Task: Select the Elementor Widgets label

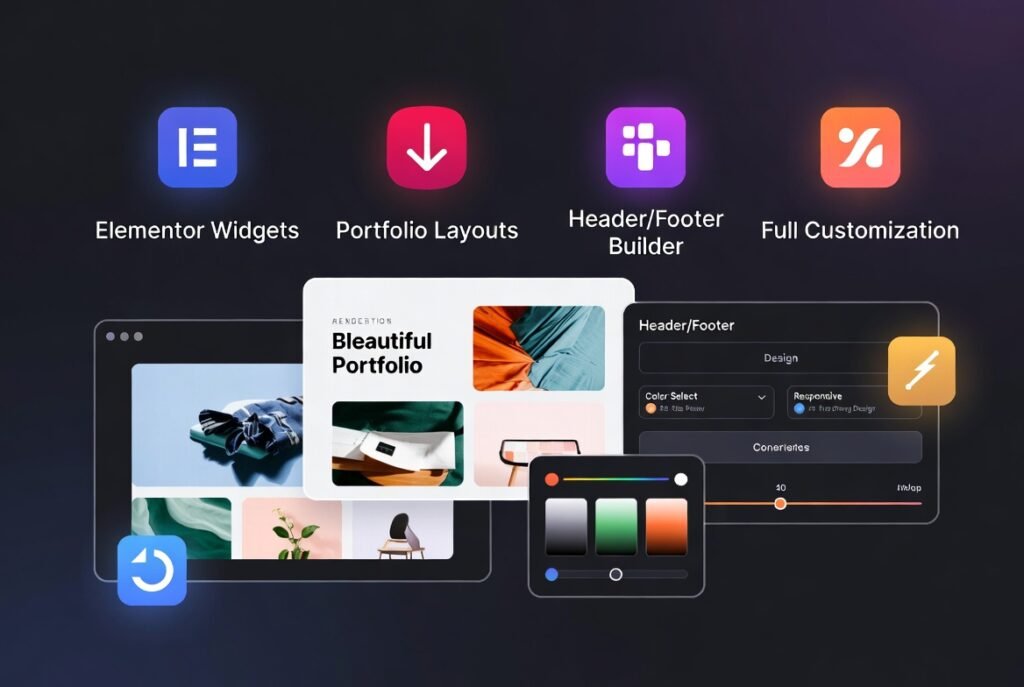Action: (197, 231)
